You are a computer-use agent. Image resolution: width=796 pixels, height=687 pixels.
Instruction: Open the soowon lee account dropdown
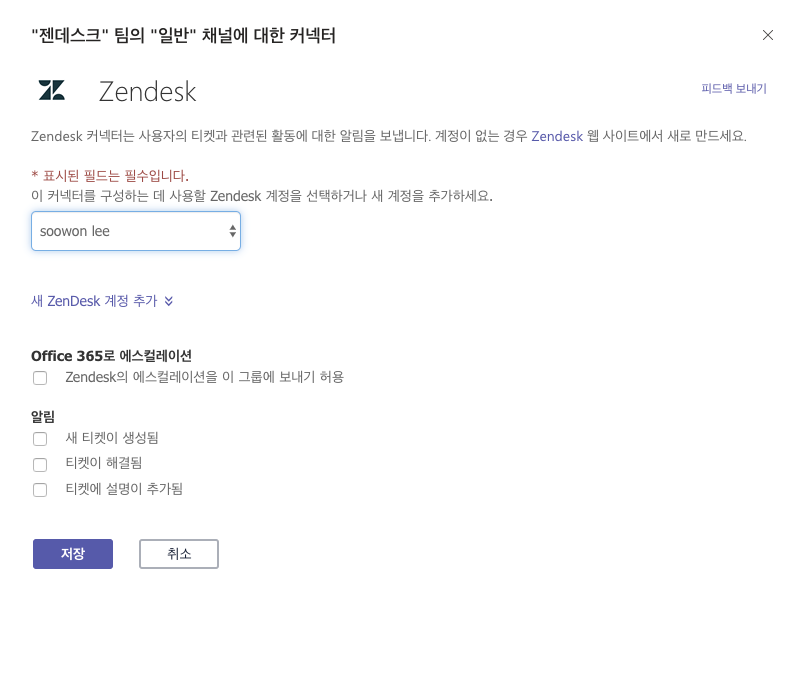point(136,231)
